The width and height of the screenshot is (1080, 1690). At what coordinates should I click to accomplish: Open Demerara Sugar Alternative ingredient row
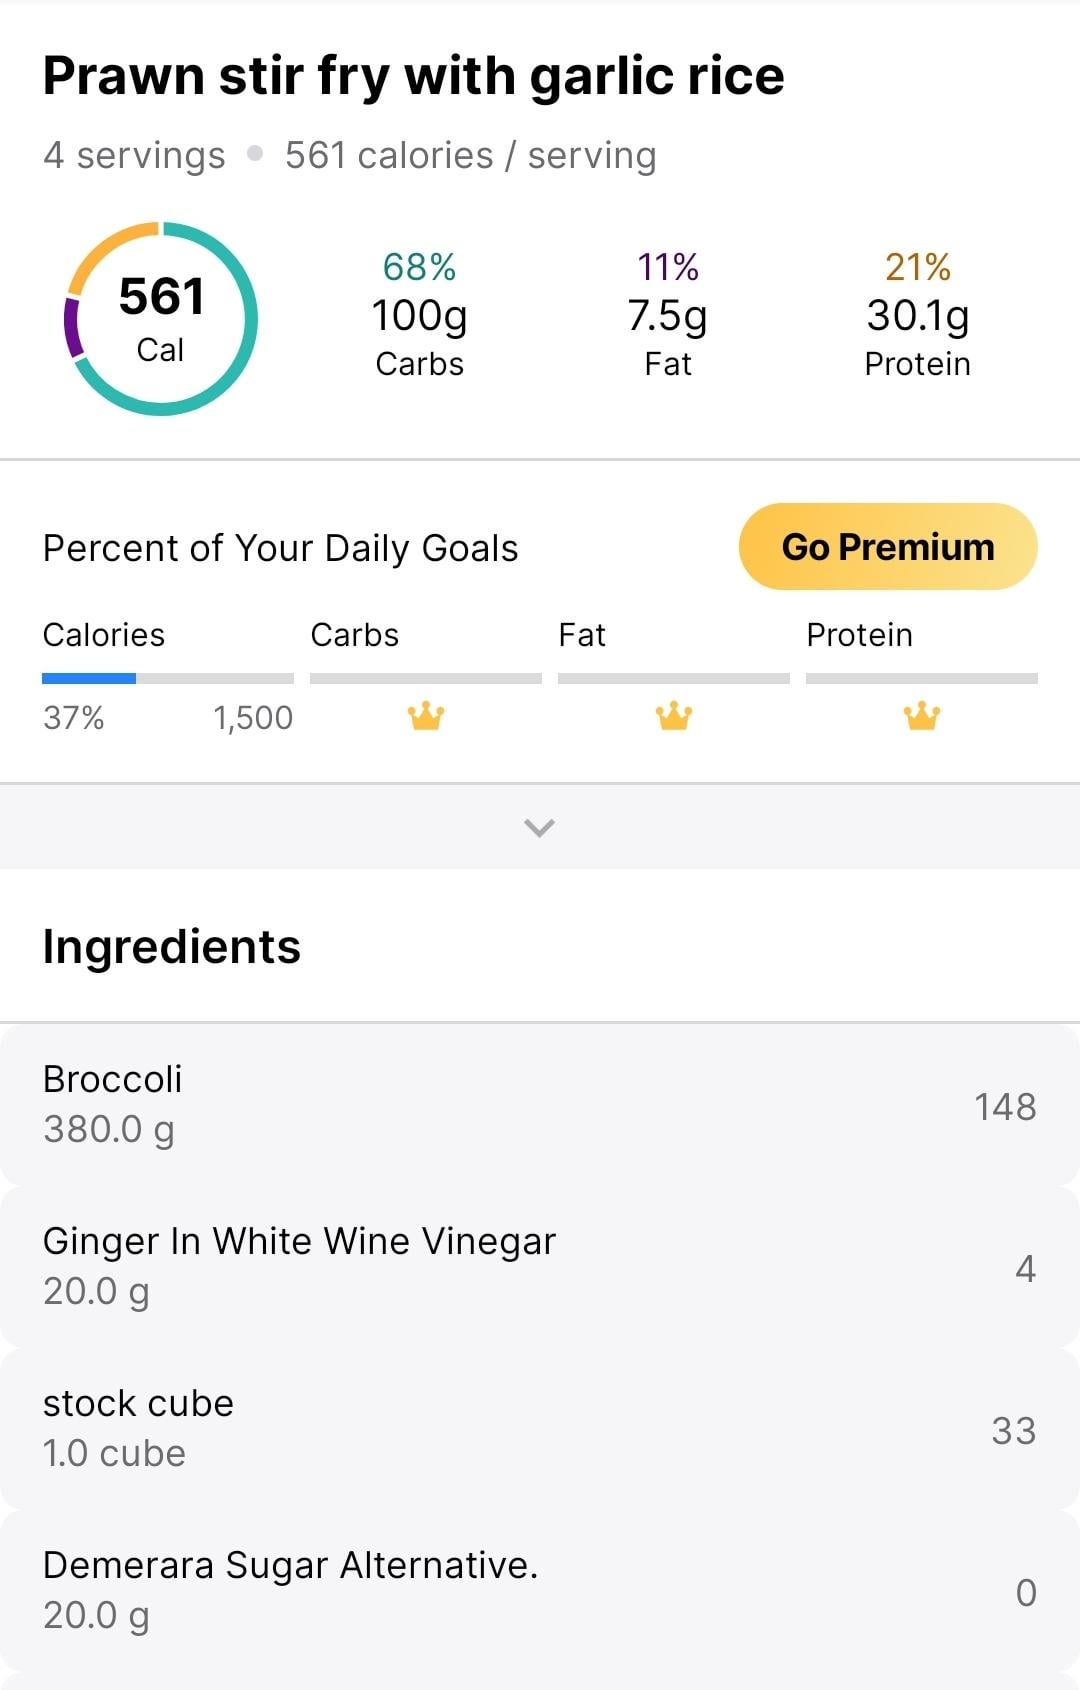click(x=540, y=1591)
